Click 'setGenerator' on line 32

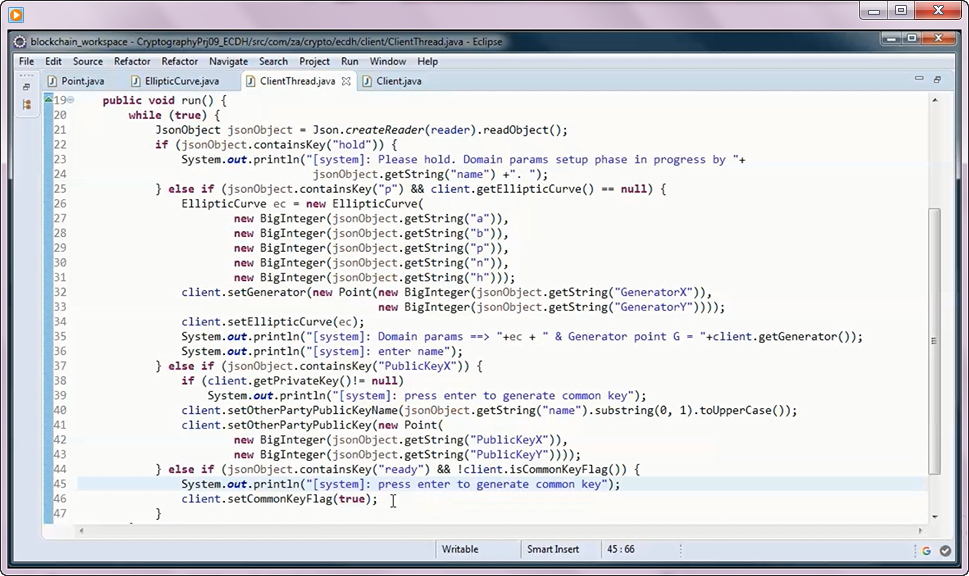tap(266, 292)
